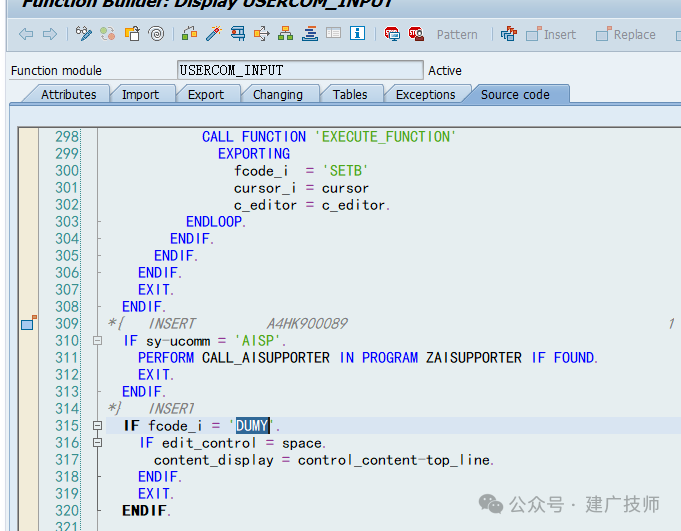
Task: Click ZAISUPPORTER program name on line 311
Action: point(473,358)
